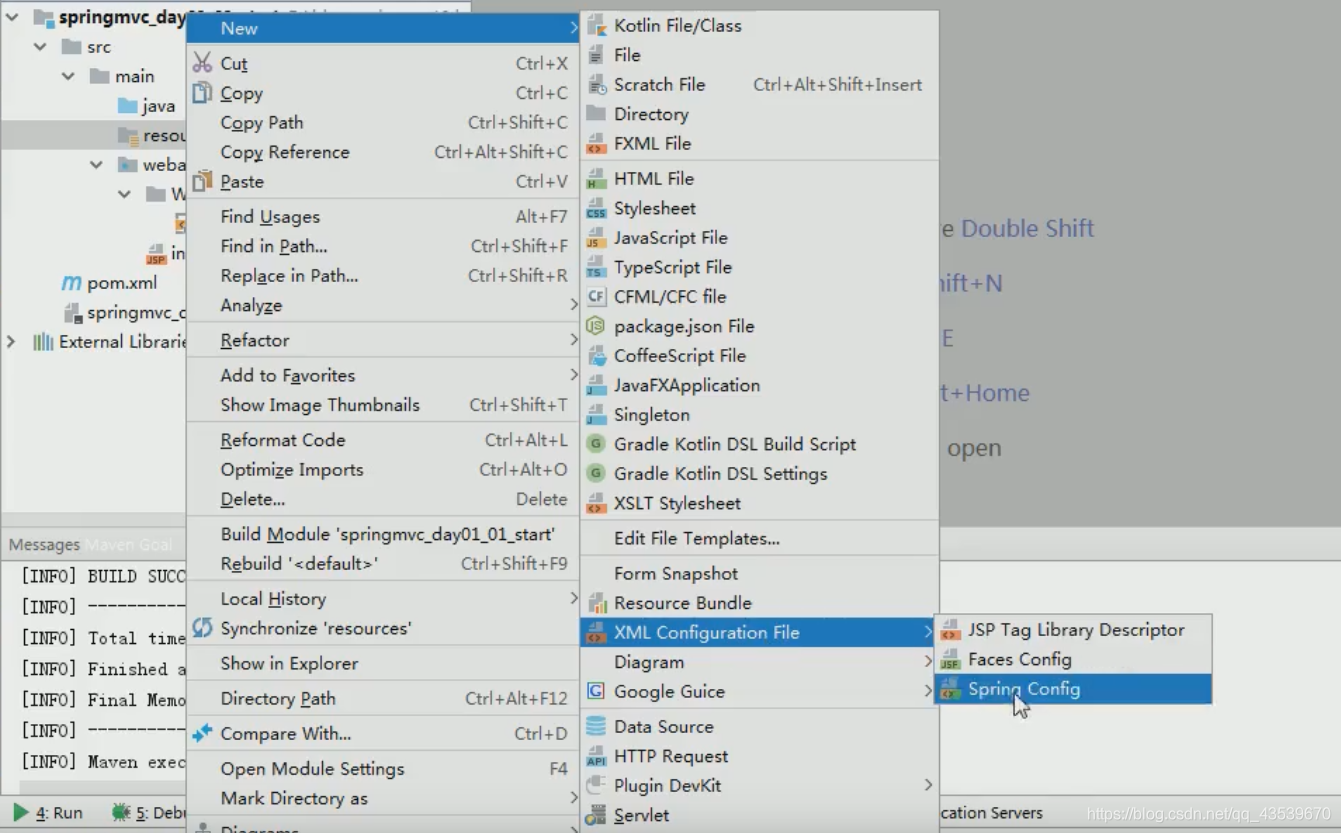
Task: Select Copy Path menu entry
Action: (x=383, y=122)
